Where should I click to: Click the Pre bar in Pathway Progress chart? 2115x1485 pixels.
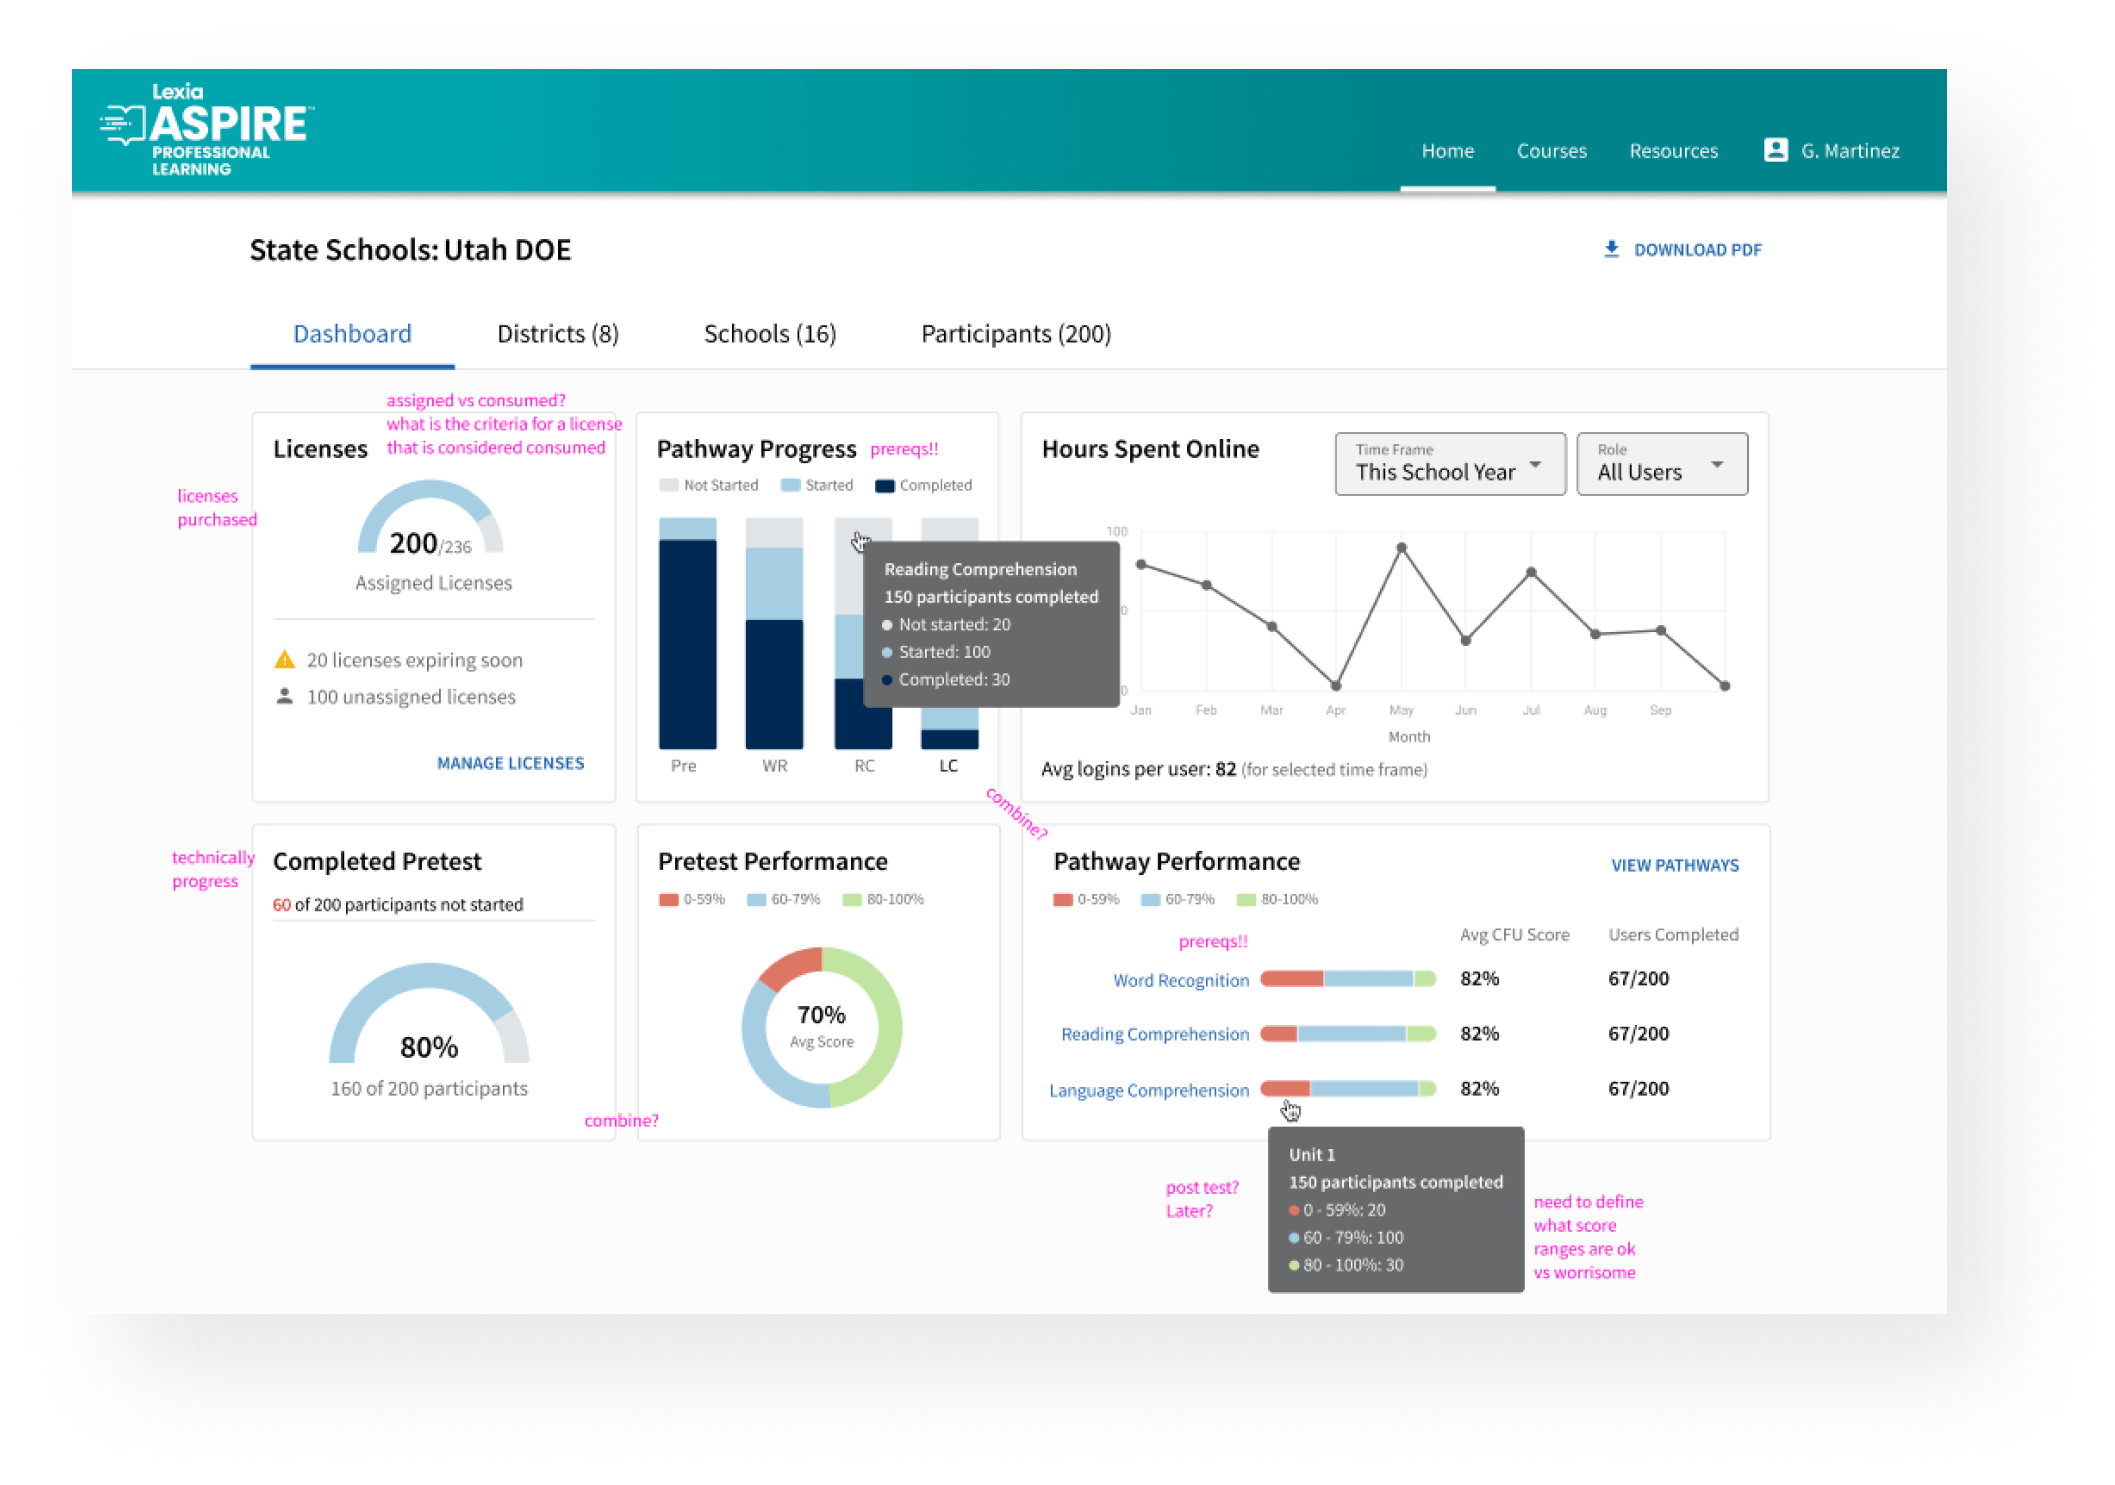pyautogui.click(x=687, y=633)
